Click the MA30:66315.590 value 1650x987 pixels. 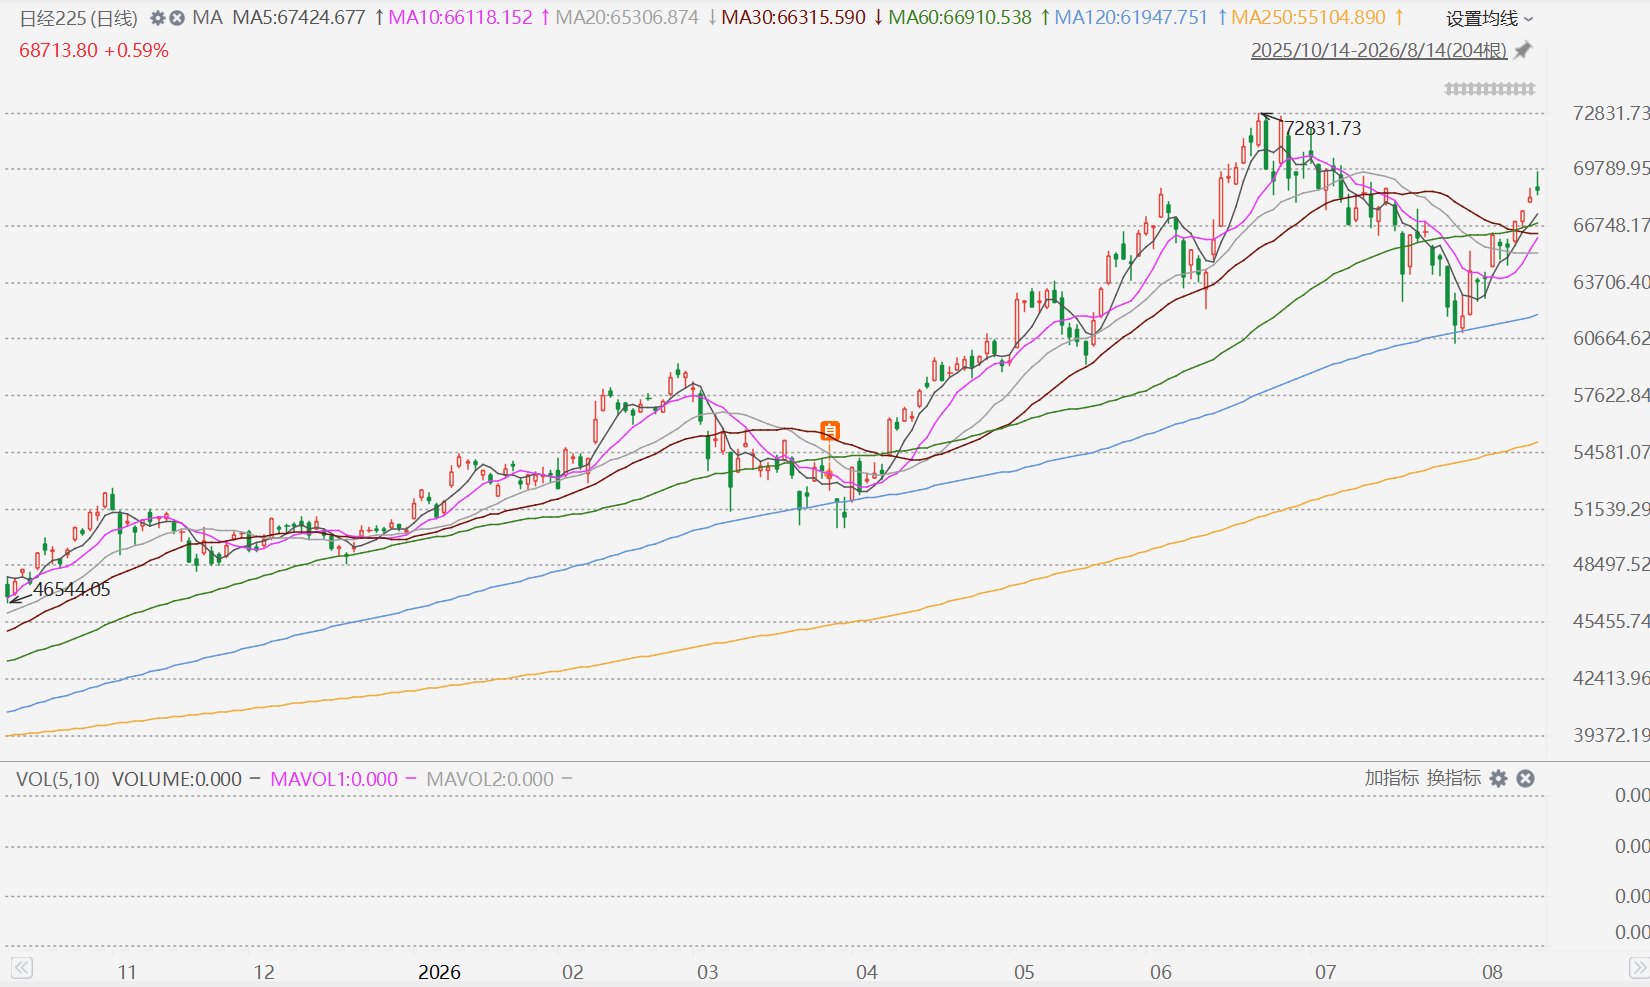[793, 18]
